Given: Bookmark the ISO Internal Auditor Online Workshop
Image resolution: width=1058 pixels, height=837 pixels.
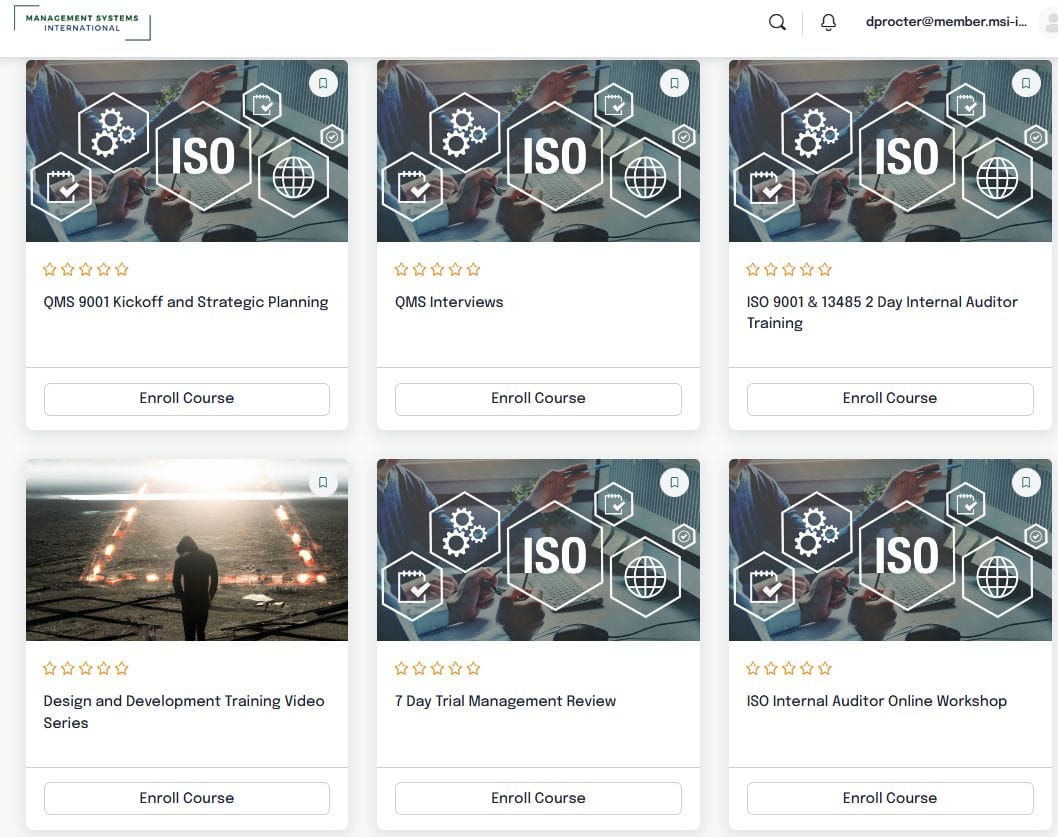Looking at the screenshot, I should click(1026, 483).
